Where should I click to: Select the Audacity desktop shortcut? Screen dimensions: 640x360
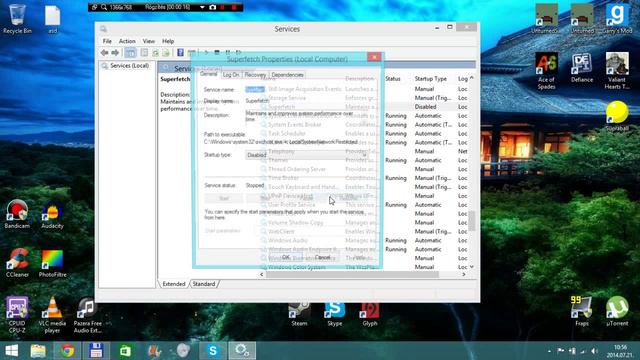52,214
